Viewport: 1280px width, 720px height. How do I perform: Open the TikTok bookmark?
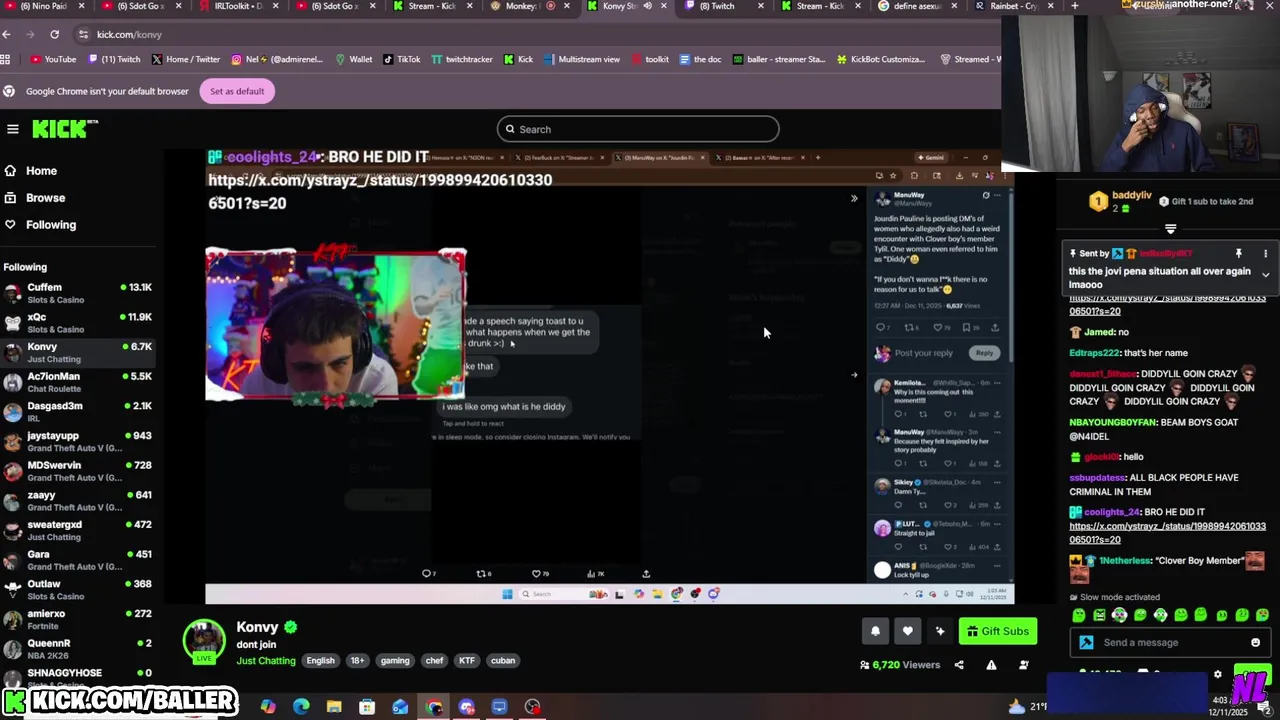click(x=401, y=59)
